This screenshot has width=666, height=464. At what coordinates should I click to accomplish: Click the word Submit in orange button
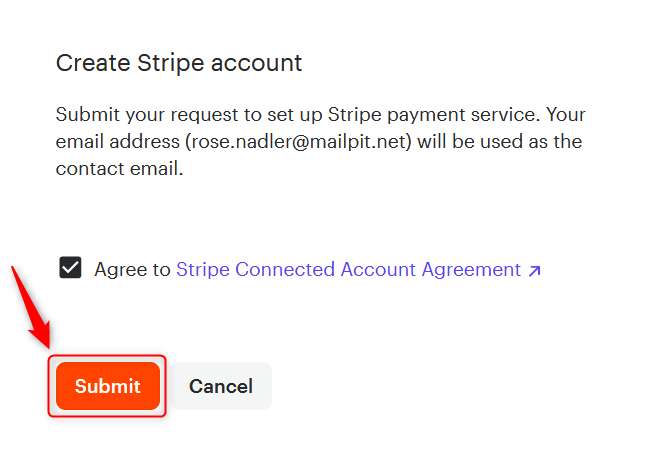click(x=108, y=386)
